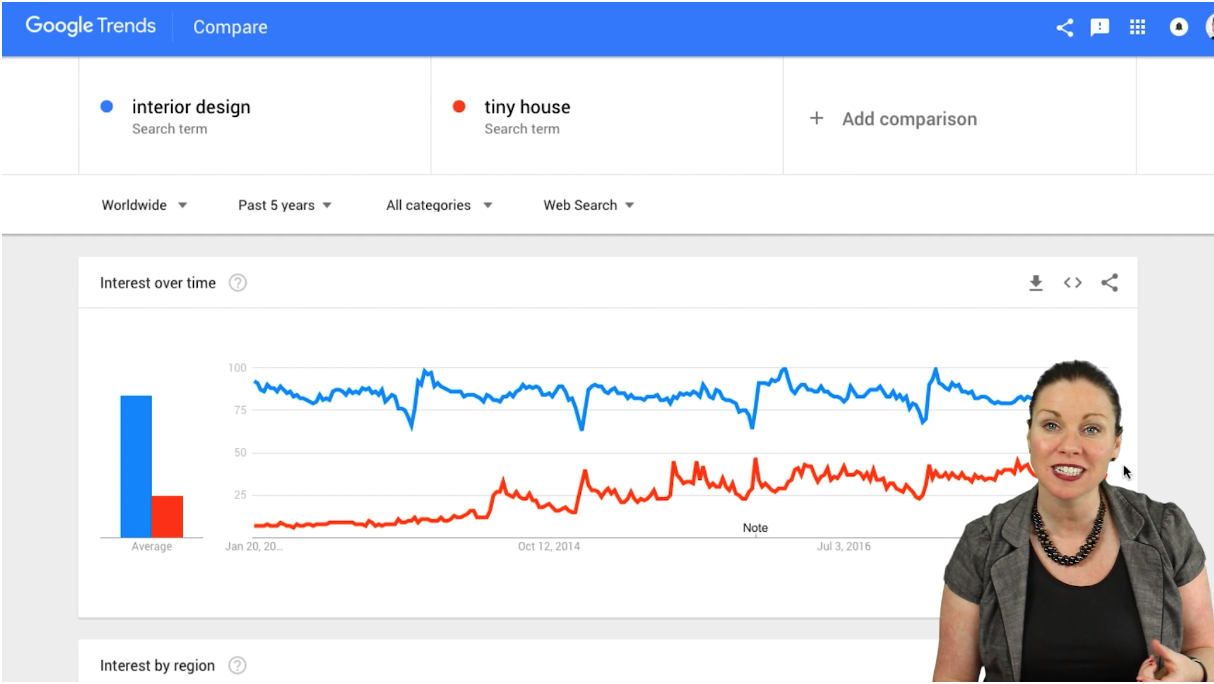Click the share icon in the header
1214x684 pixels.
[1064, 28]
